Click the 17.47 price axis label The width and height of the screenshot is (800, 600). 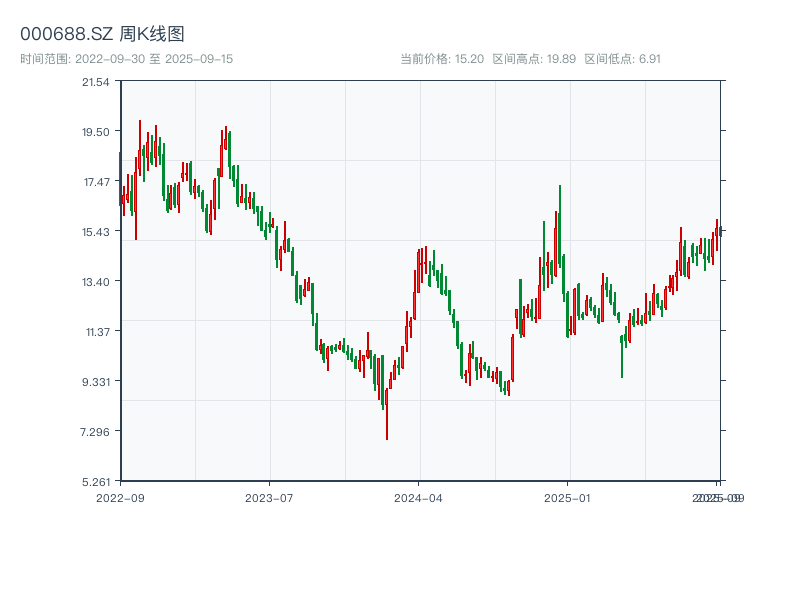(x=96, y=181)
